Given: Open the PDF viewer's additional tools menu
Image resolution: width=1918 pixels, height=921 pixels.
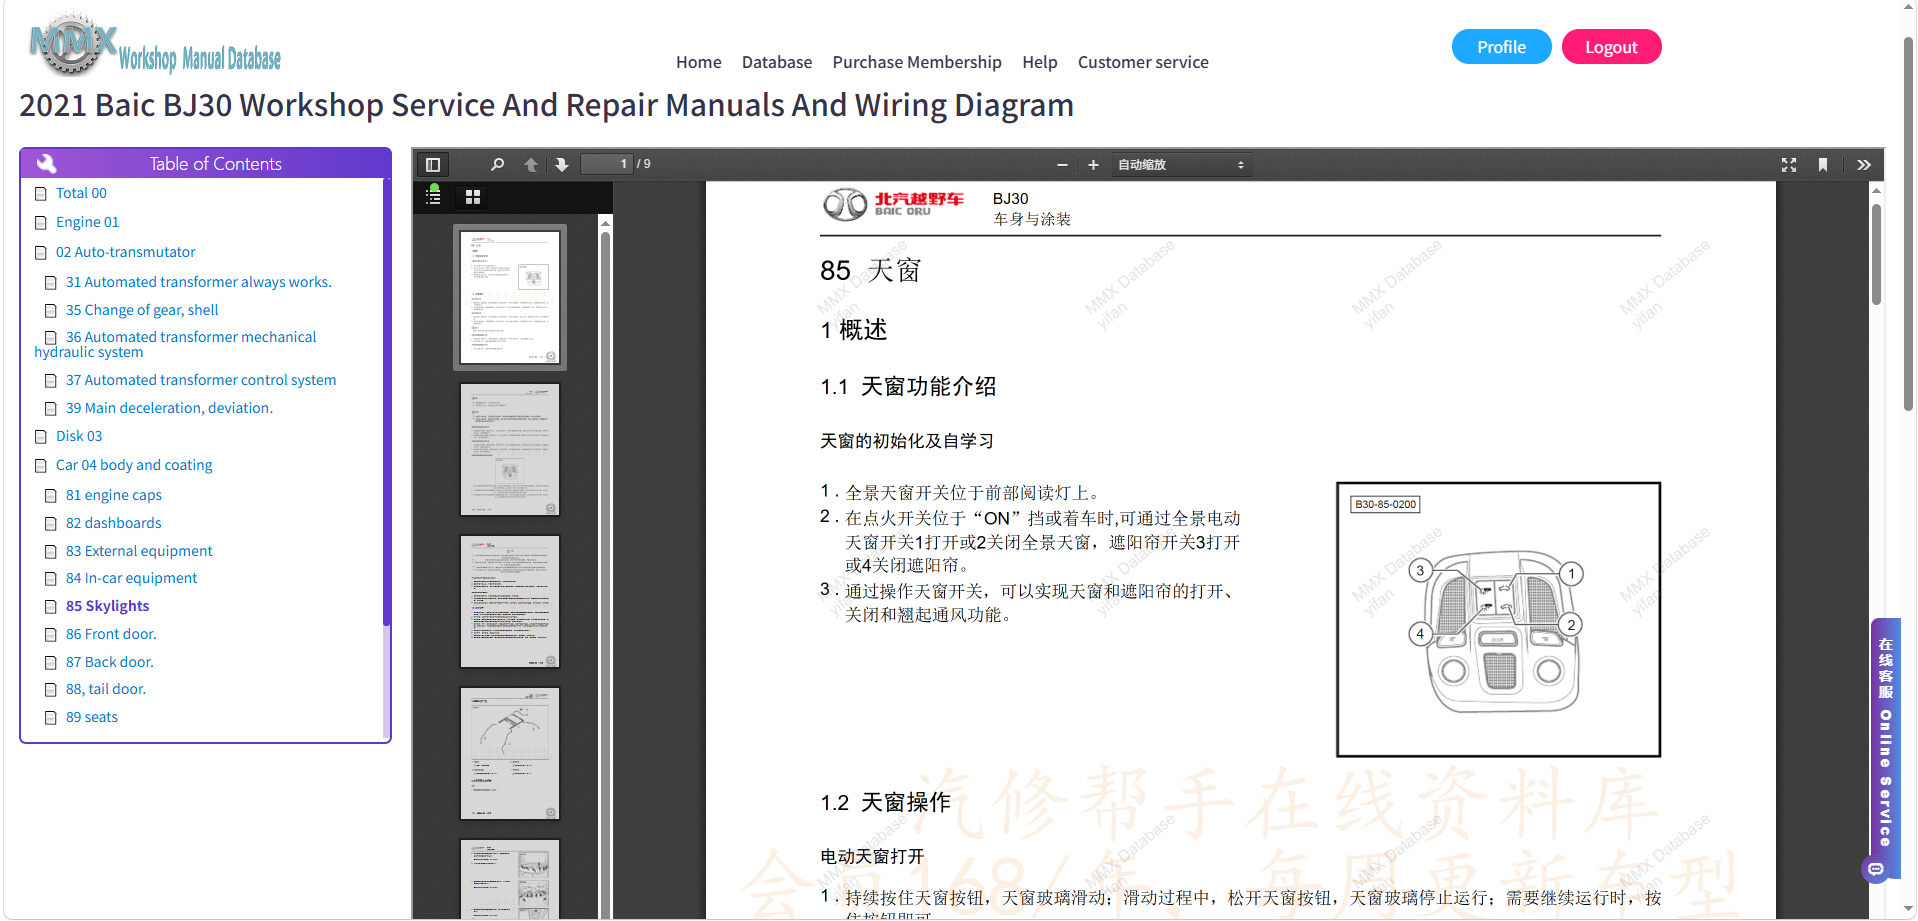Looking at the screenshot, I should tap(1864, 165).
